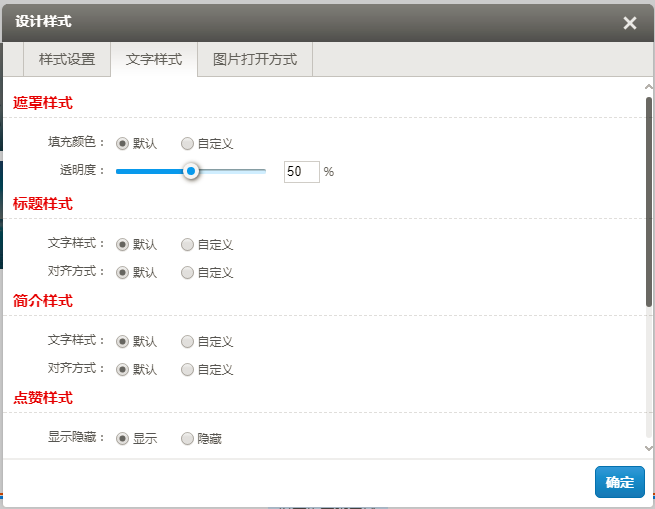Click the scrollbar up arrow
655x509 pixels.
[648, 87]
